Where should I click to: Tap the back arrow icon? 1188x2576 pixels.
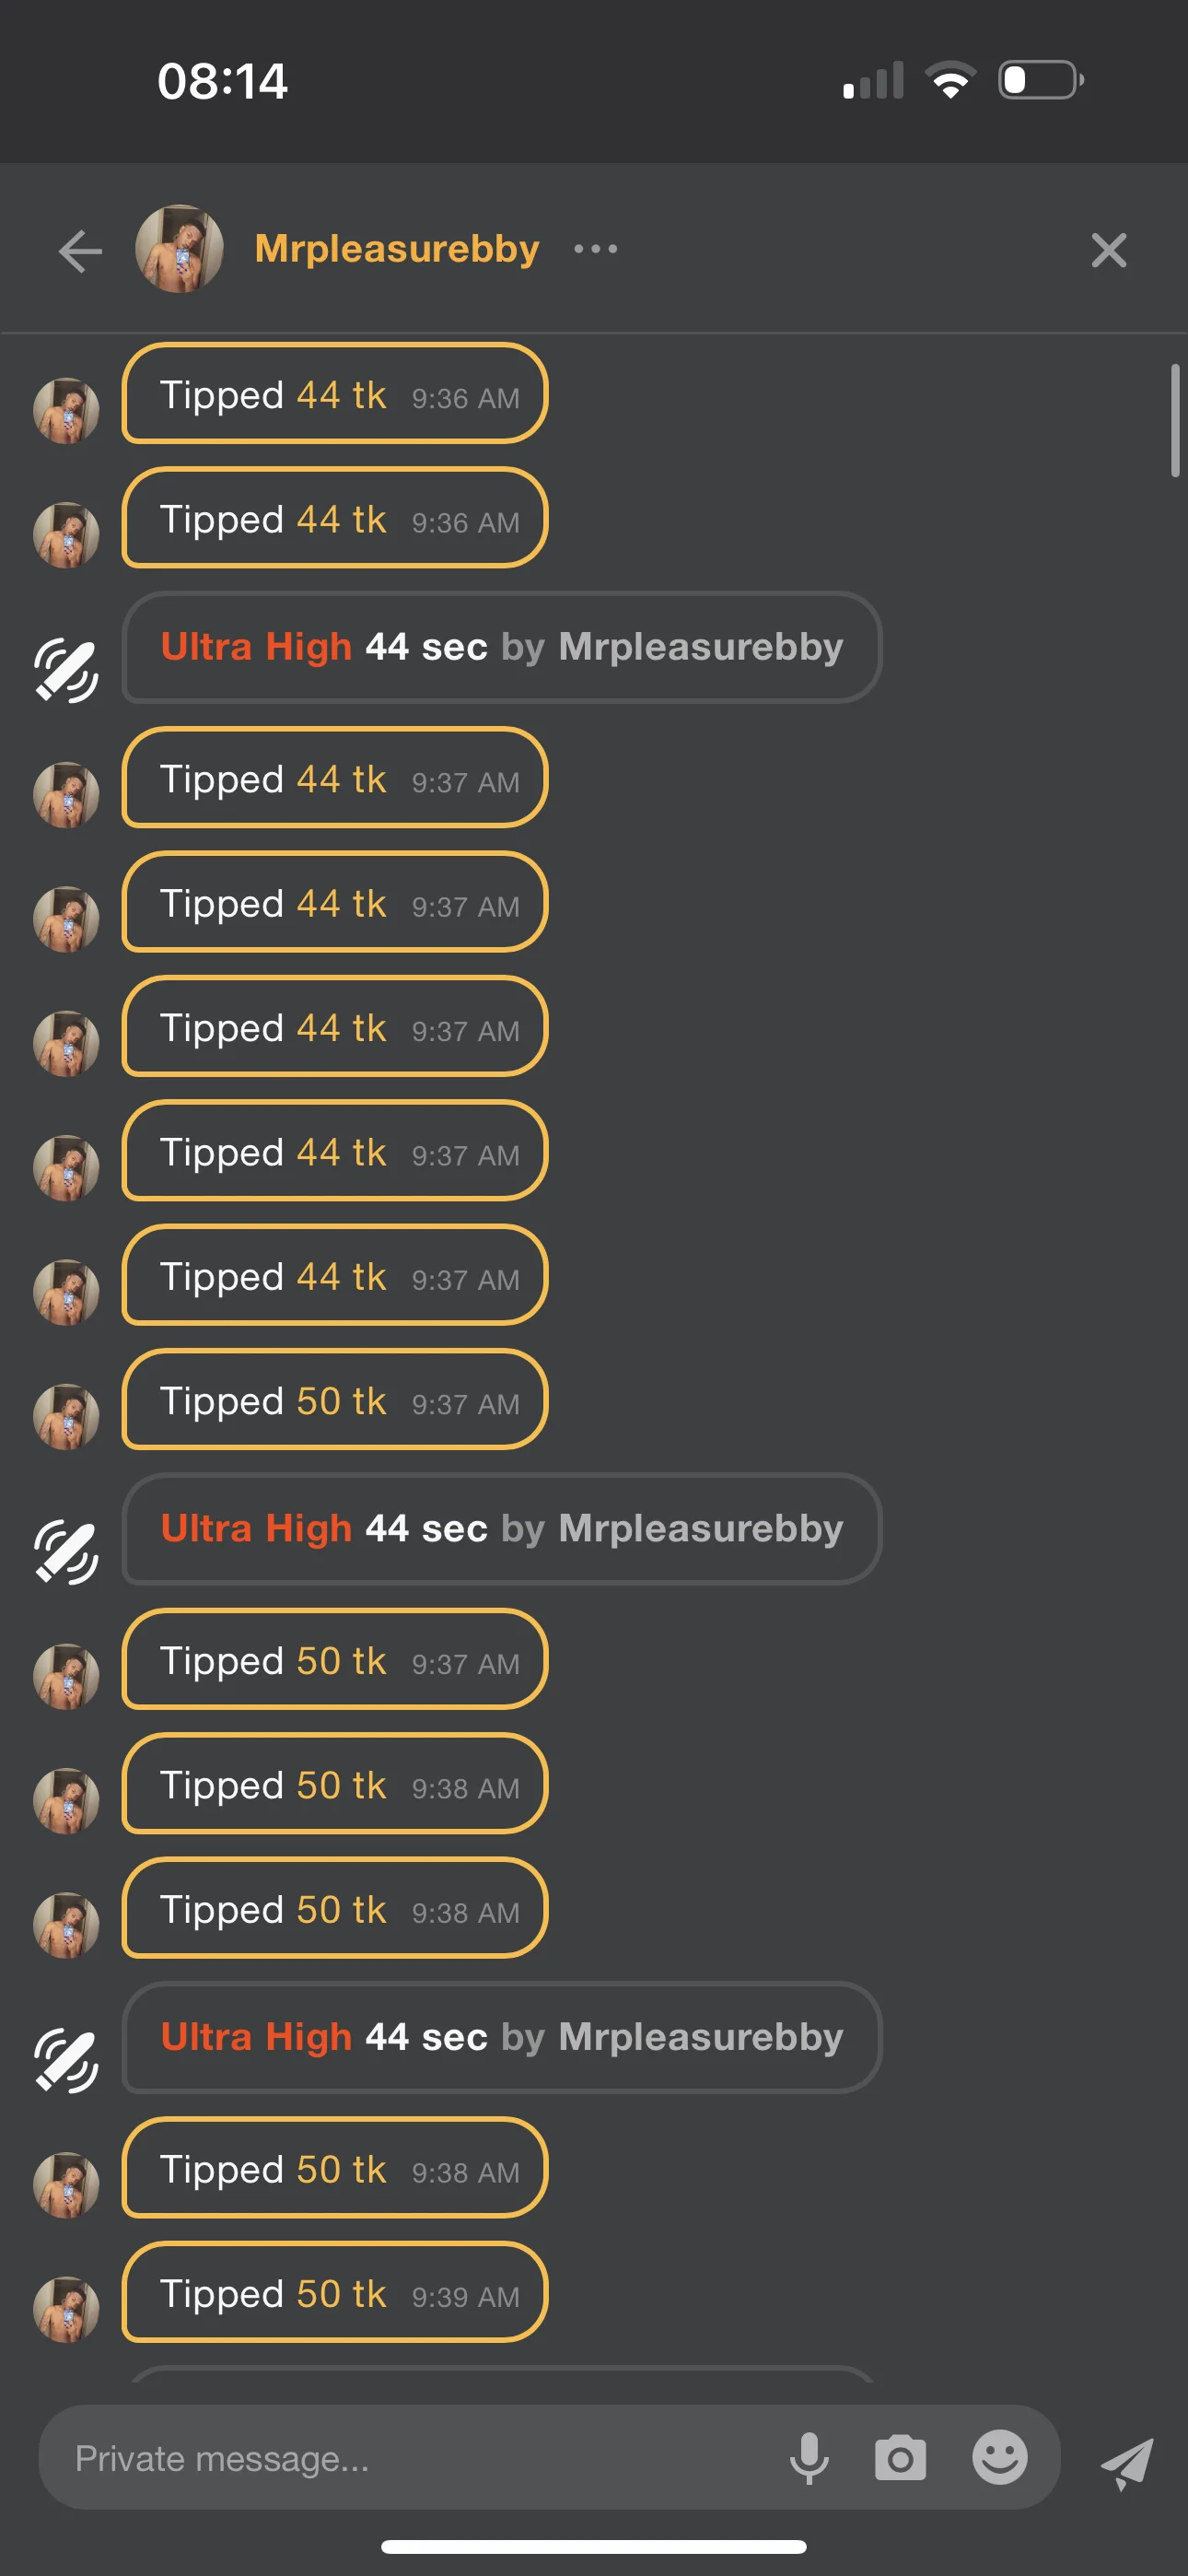[81, 250]
